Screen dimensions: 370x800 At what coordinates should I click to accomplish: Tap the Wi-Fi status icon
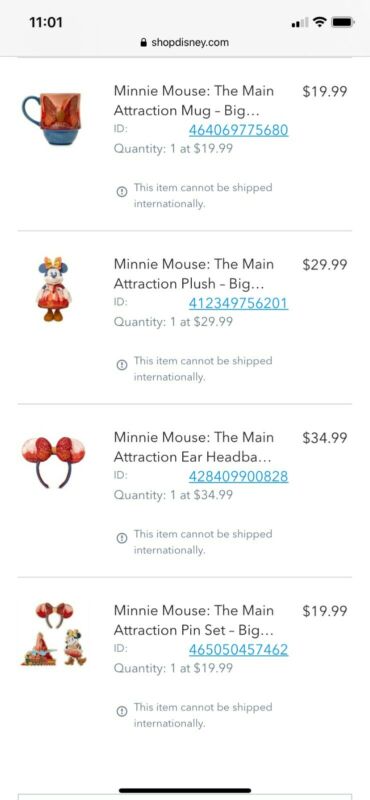click(320, 22)
